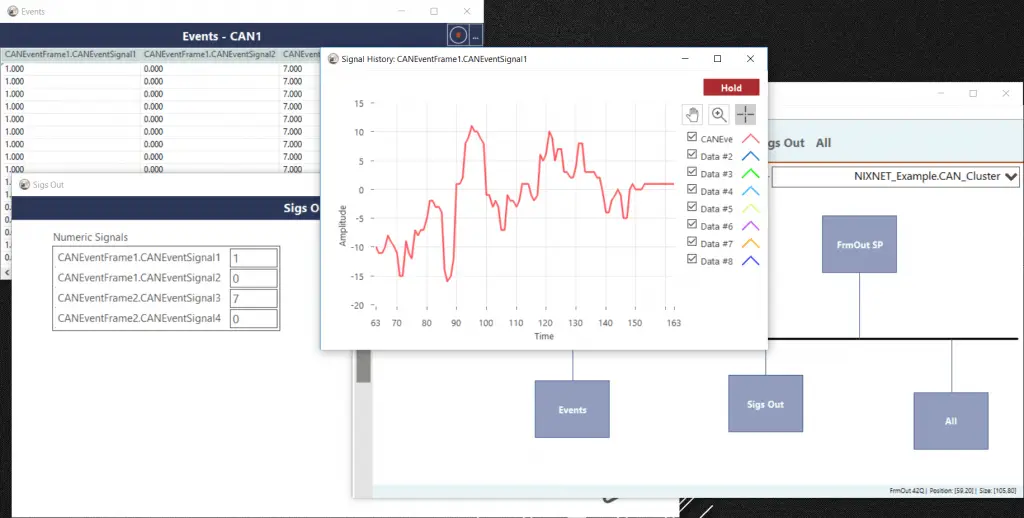This screenshot has height=518, width=1024.
Task: Click the record button in Events header
Action: pos(457,35)
